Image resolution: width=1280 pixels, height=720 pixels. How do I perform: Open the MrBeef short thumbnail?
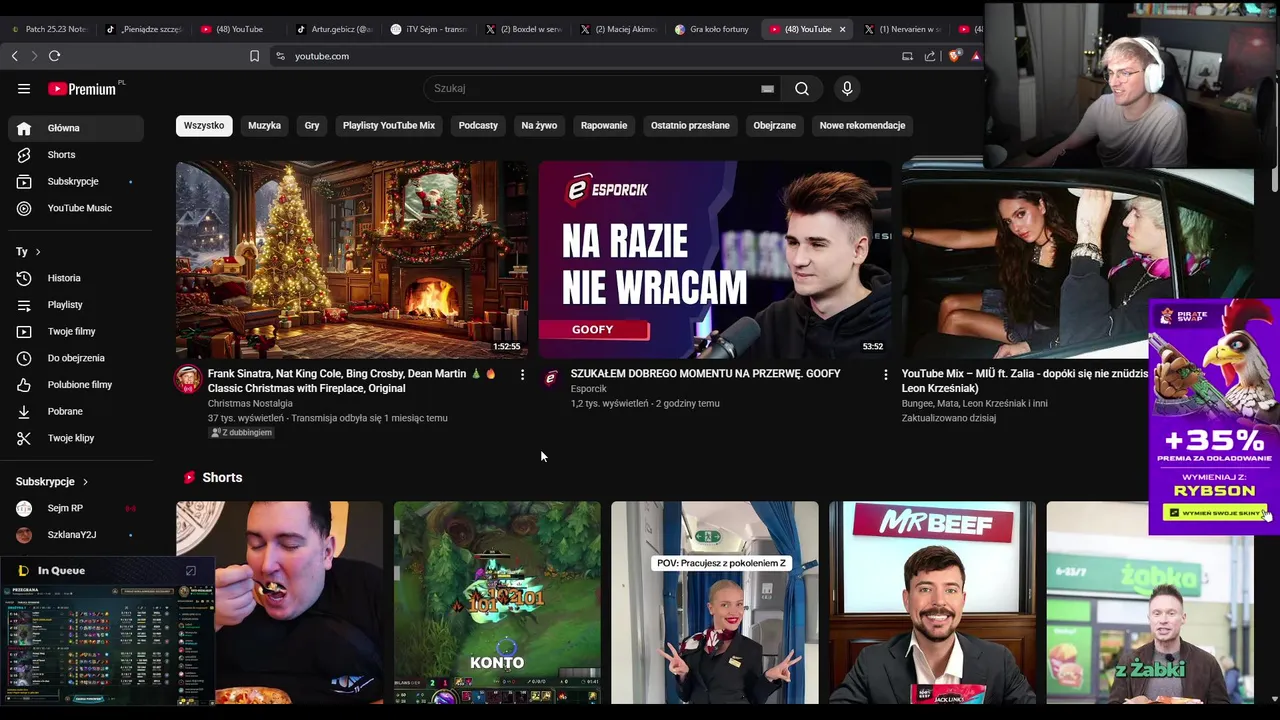coord(932,603)
